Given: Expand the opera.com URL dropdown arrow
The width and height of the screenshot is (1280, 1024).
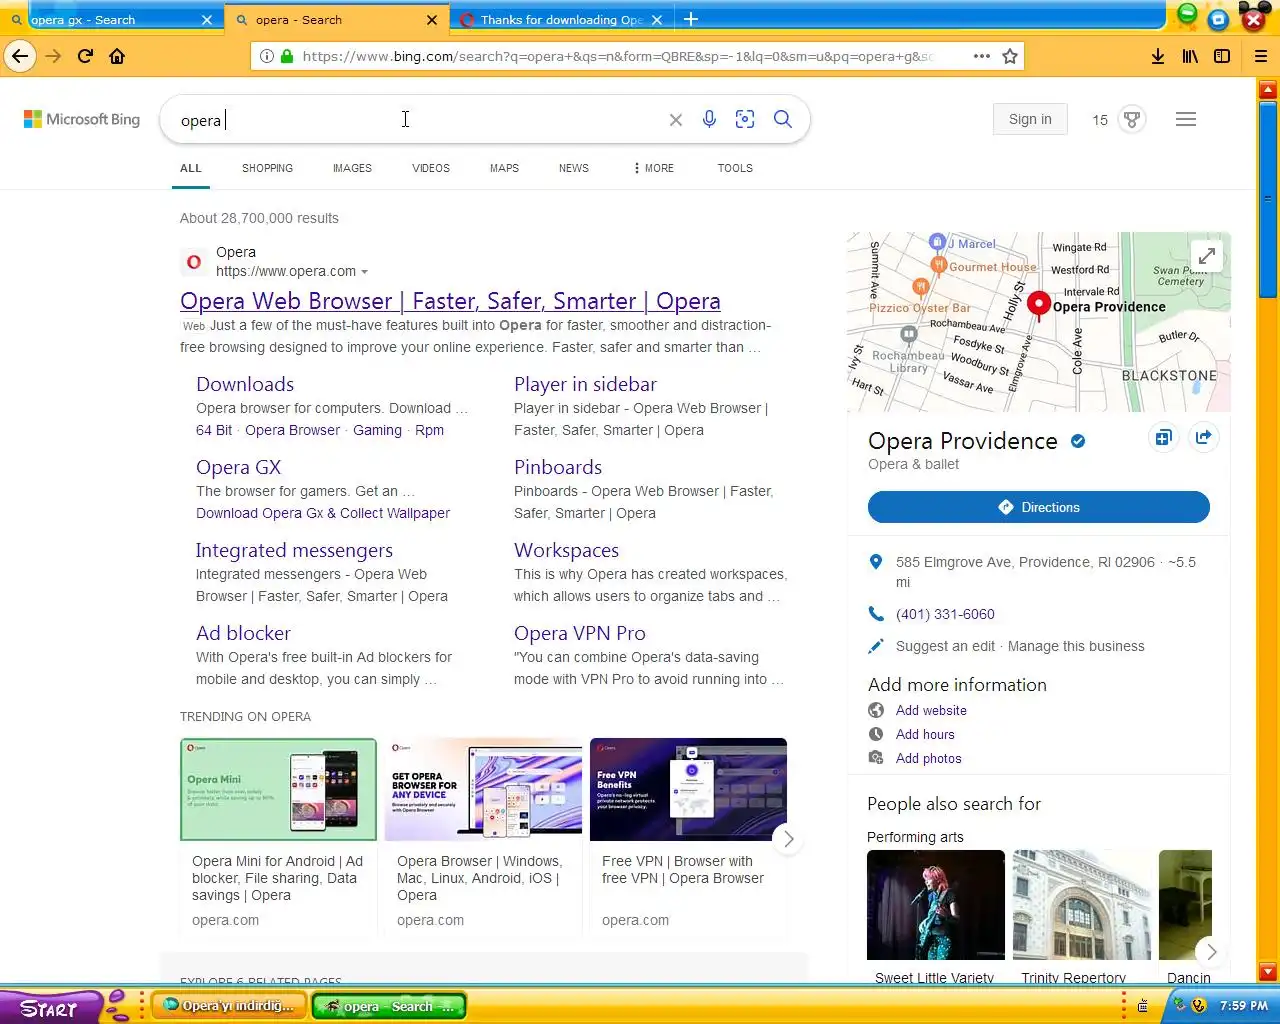Looking at the screenshot, I should click(364, 272).
